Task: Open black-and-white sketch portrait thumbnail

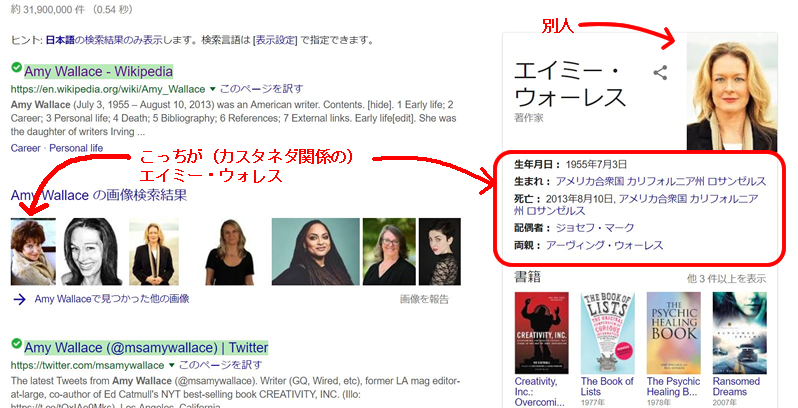Action: point(92,251)
